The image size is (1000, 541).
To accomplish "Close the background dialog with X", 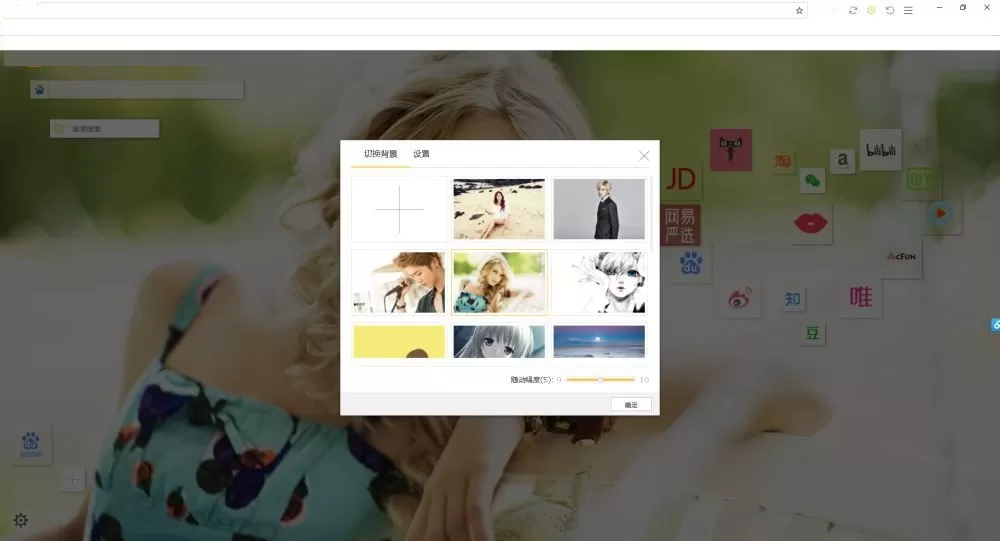I will point(644,156).
